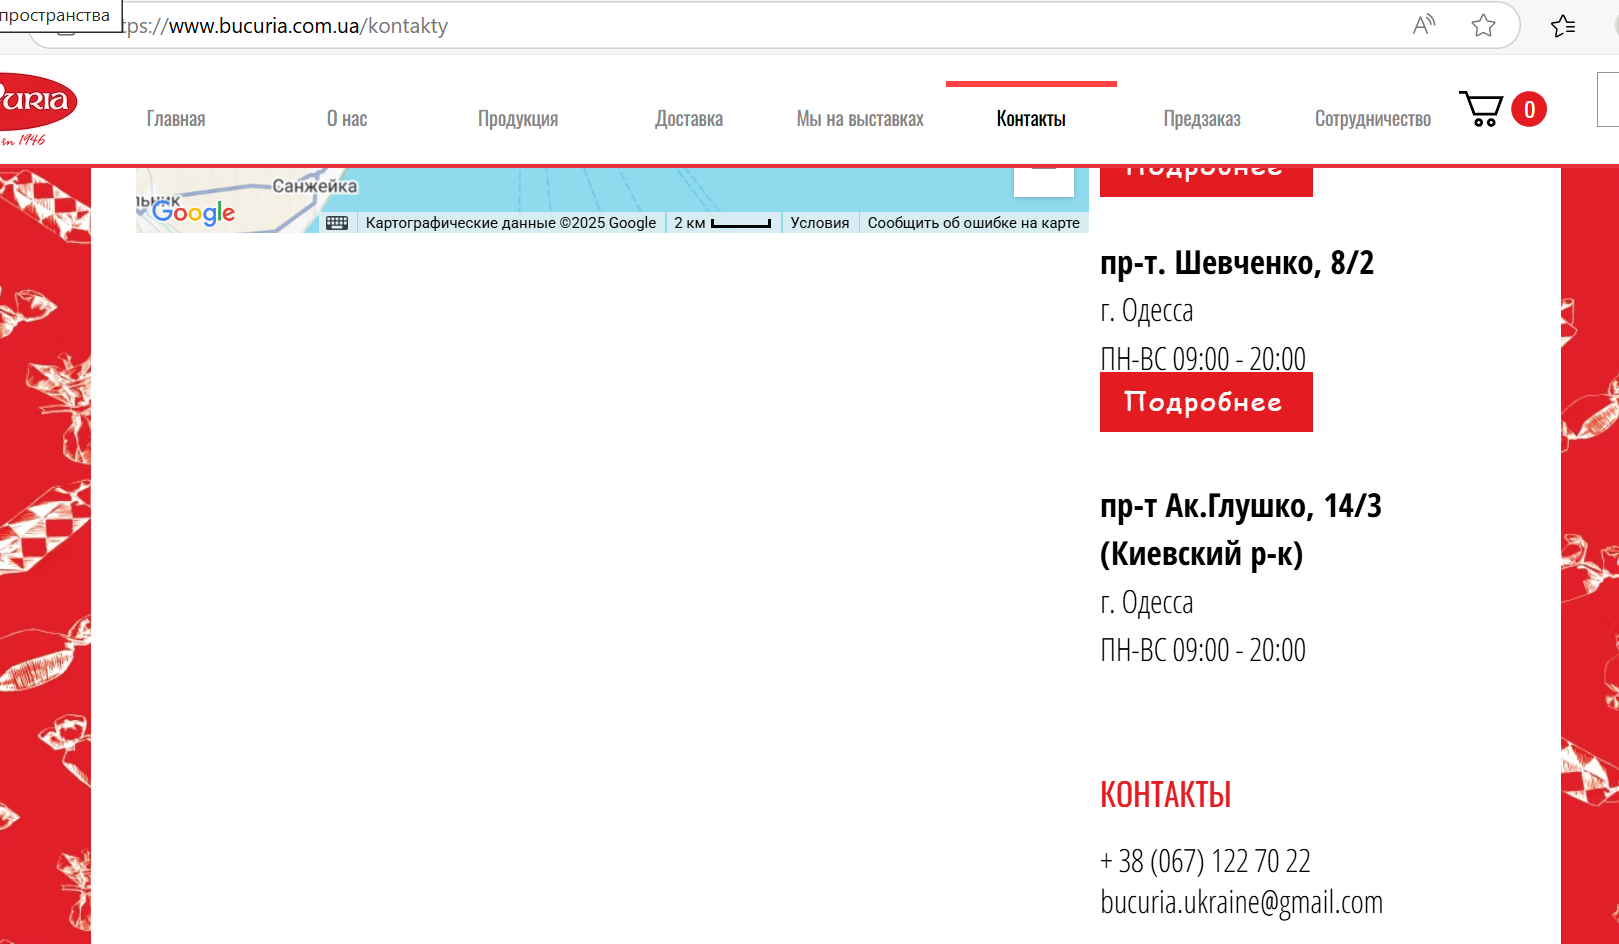1619x944 pixels.
Task: Click the Google logo on the map
Action: click(193, 212)
